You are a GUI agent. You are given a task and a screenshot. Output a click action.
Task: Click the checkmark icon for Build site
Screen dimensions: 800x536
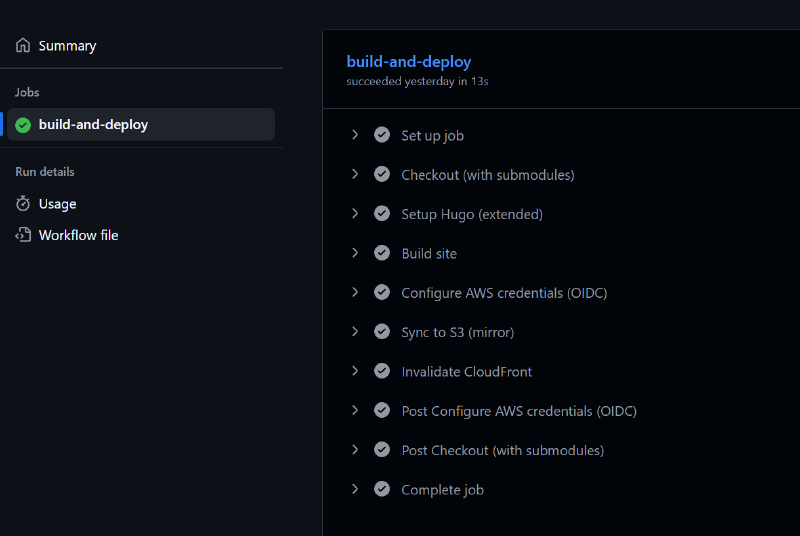coord(382,253)
